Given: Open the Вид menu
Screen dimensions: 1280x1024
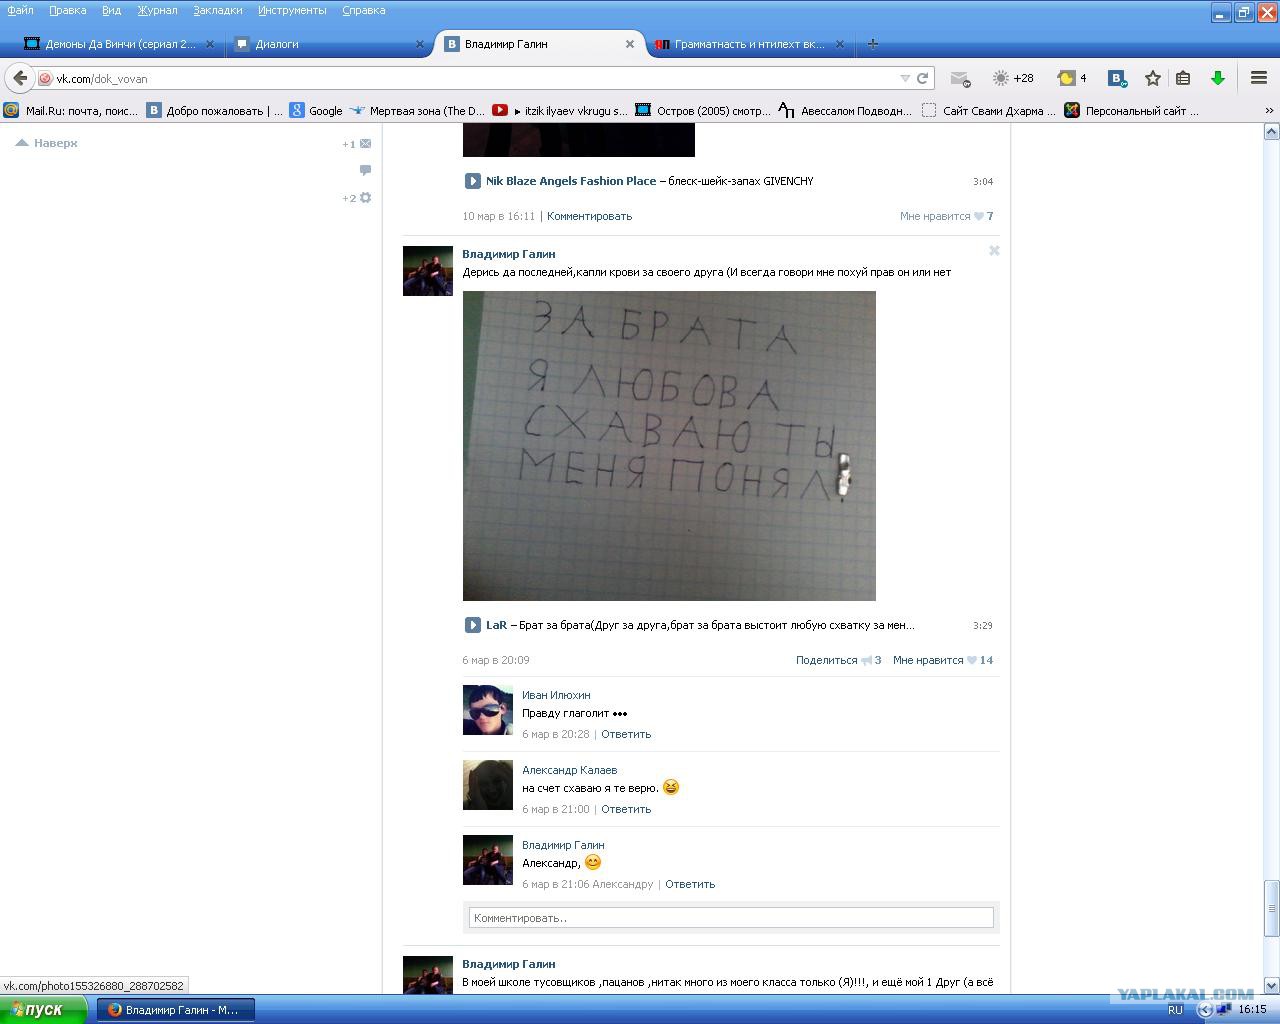Looking at the screenshot, I should click(111, 10).
